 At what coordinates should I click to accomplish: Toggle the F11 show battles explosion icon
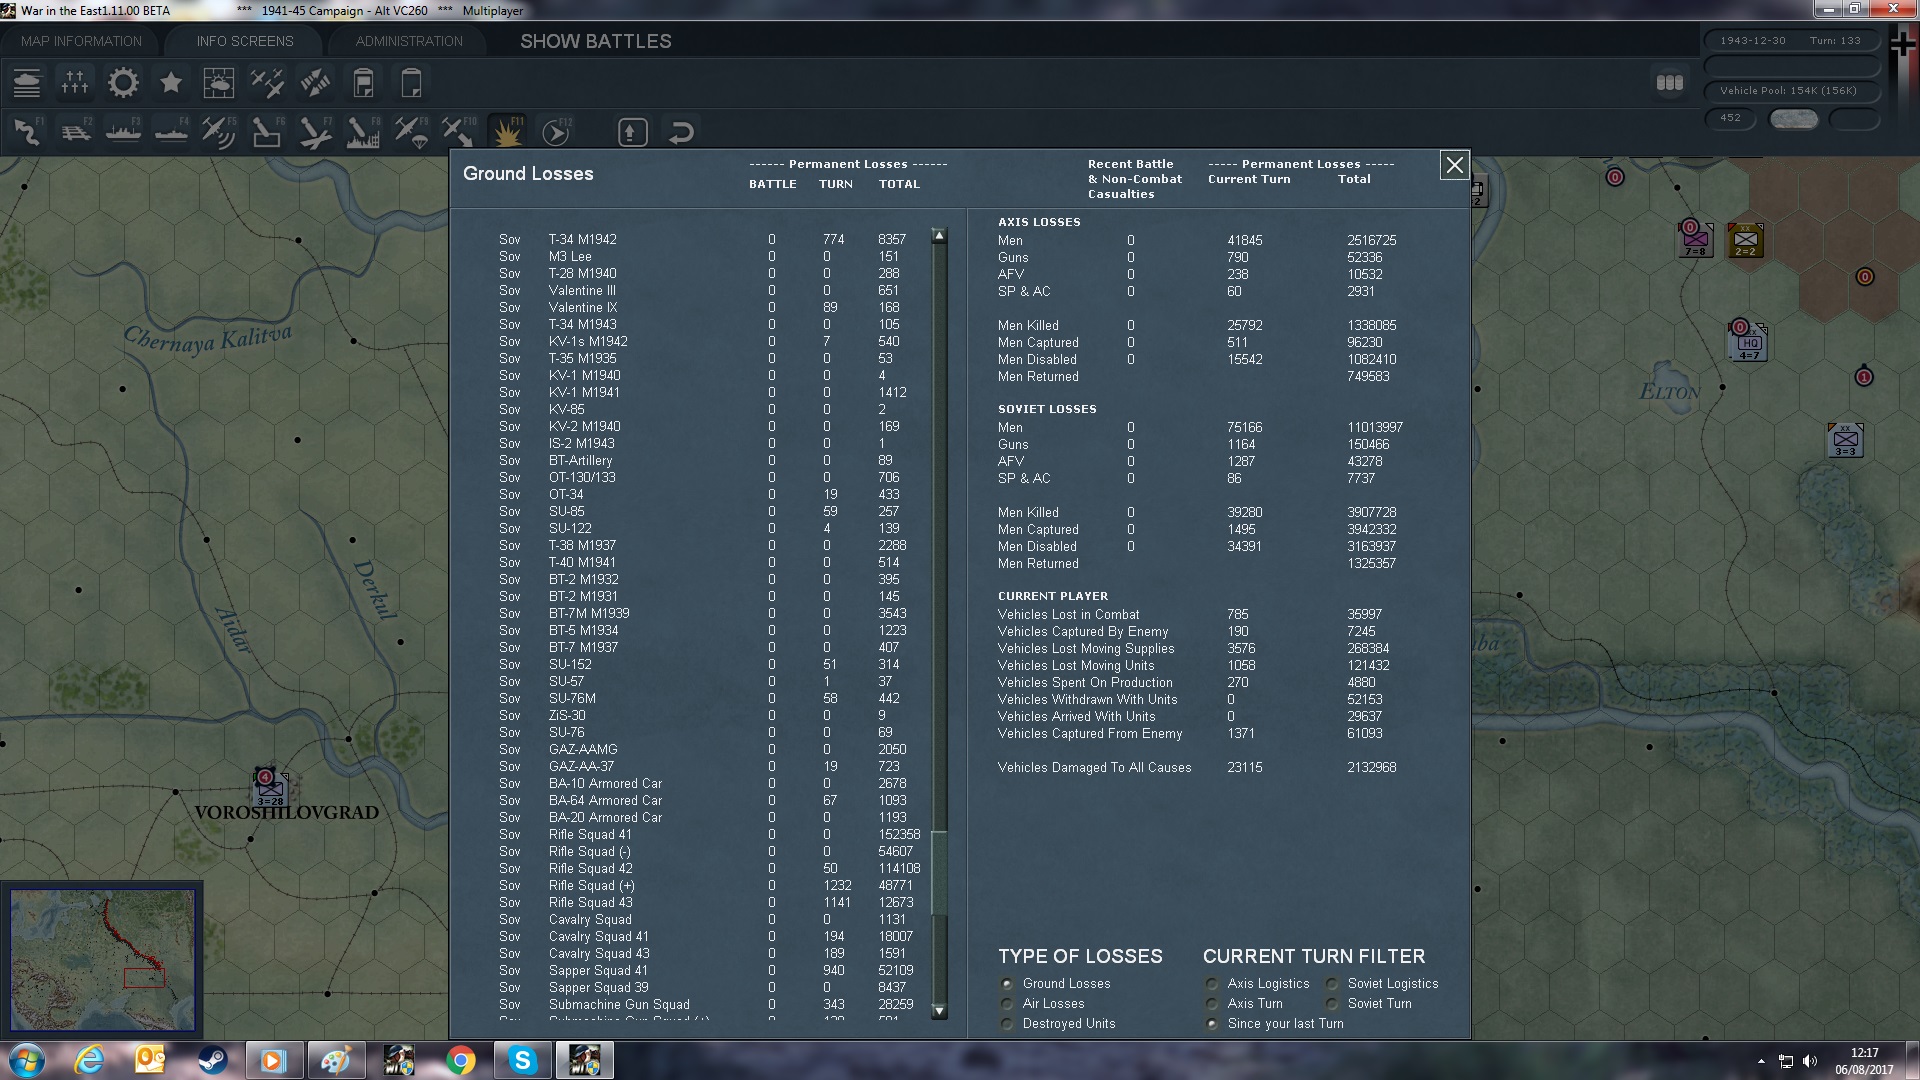tap(507, 132)
